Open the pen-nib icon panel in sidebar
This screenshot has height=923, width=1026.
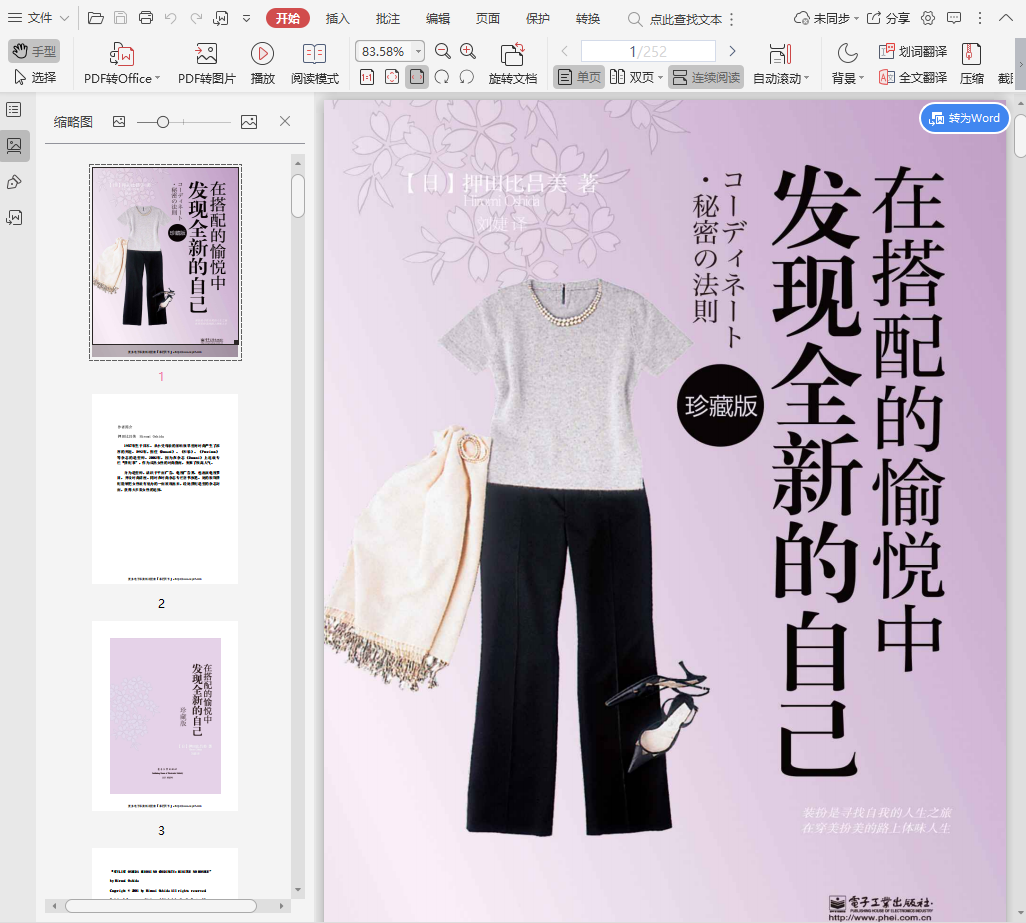14,183
